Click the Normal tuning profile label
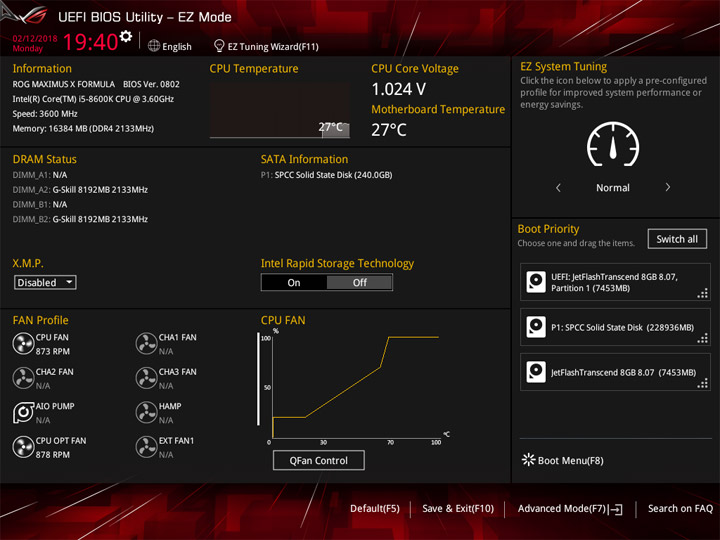This screenshot has height=540, width=720. point(613,187)
